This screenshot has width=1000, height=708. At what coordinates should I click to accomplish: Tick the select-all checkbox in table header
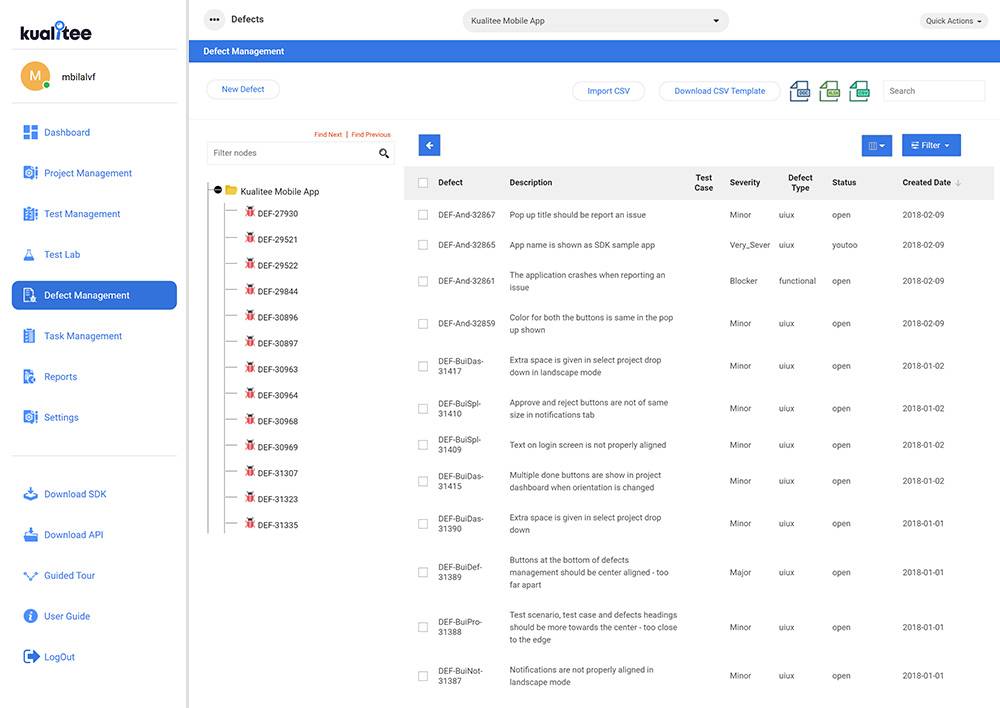point(423,183)
